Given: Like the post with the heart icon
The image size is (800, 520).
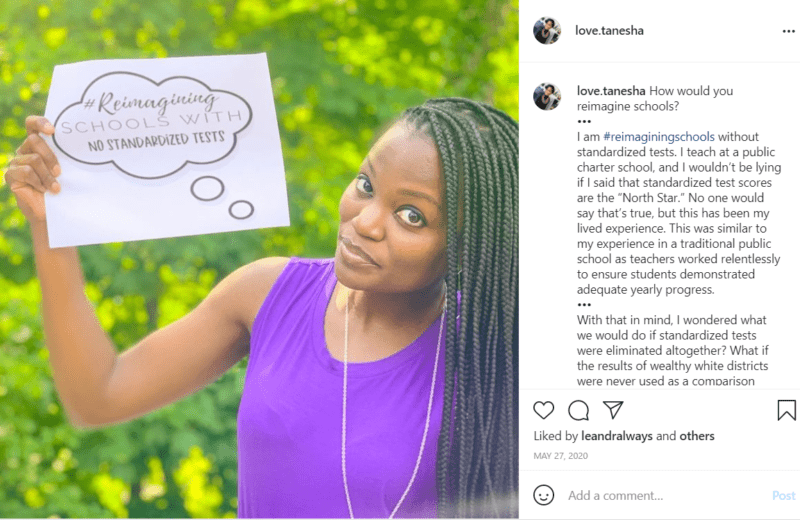Looking at the screenshot, I should click(543, 410).
